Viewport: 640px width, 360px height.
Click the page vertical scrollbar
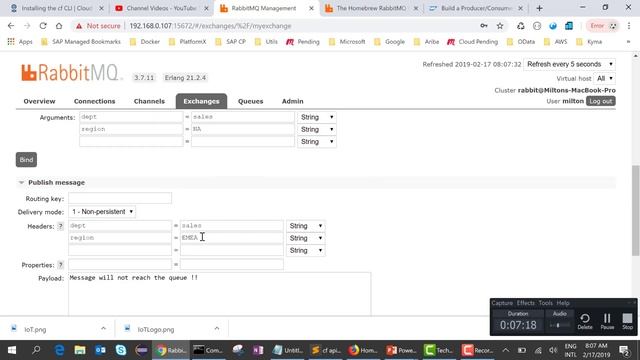coord(635,211)
